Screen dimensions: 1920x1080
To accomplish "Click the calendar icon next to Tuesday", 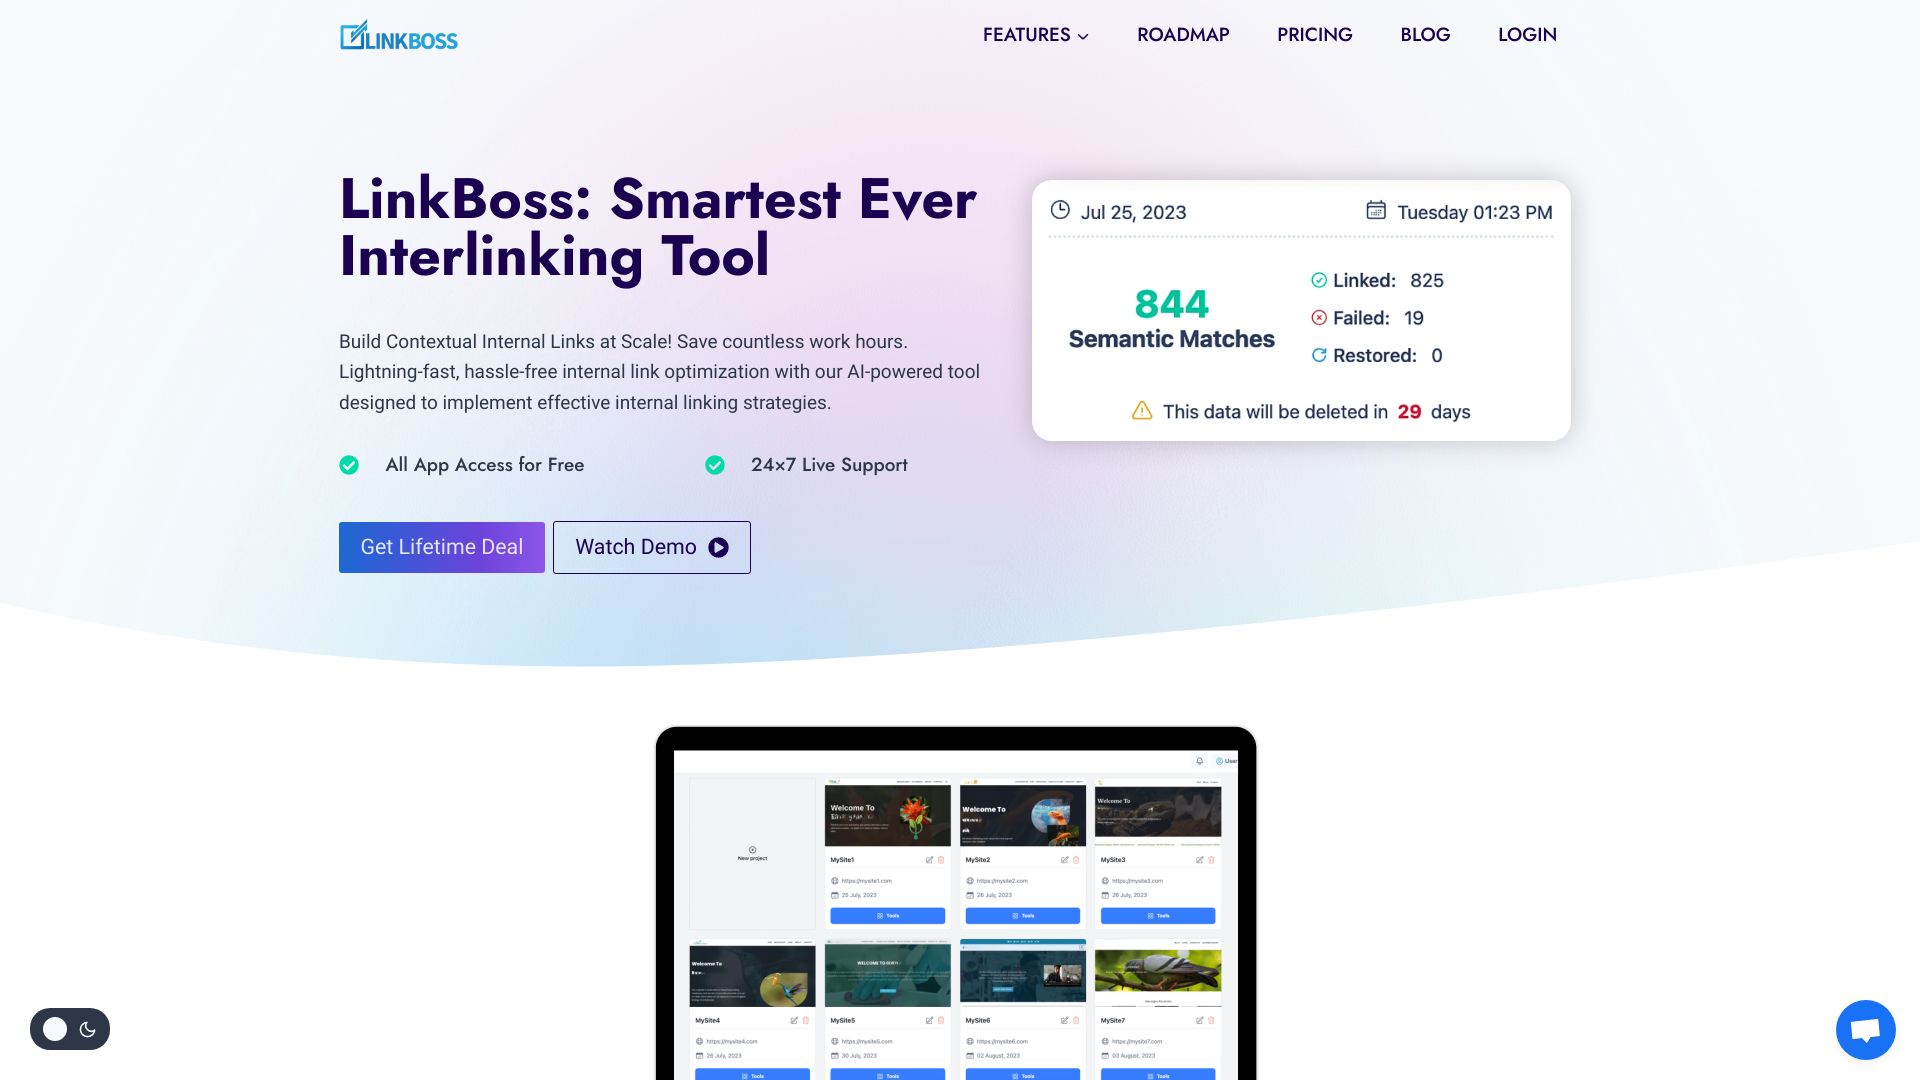I will (x=1375, y=212).
